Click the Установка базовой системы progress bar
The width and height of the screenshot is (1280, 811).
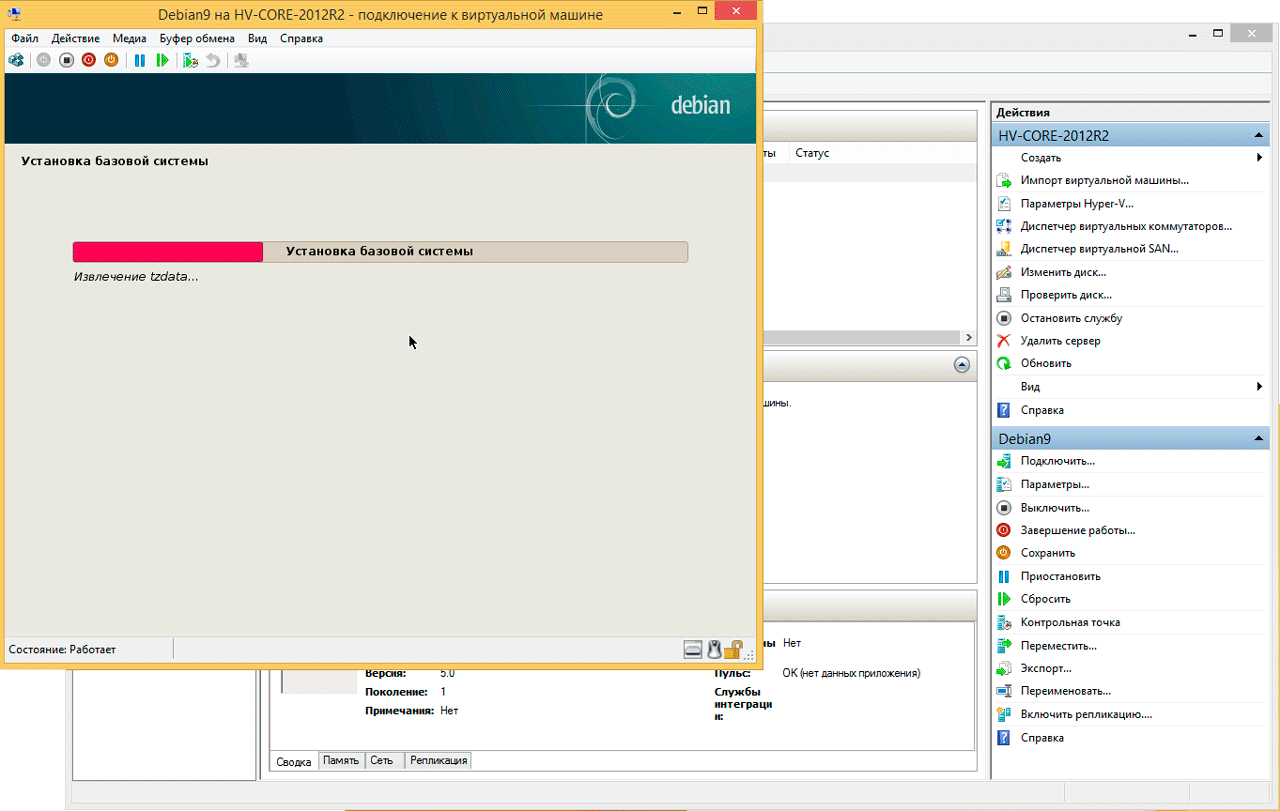pyautogui.click(x=380, y=252)
